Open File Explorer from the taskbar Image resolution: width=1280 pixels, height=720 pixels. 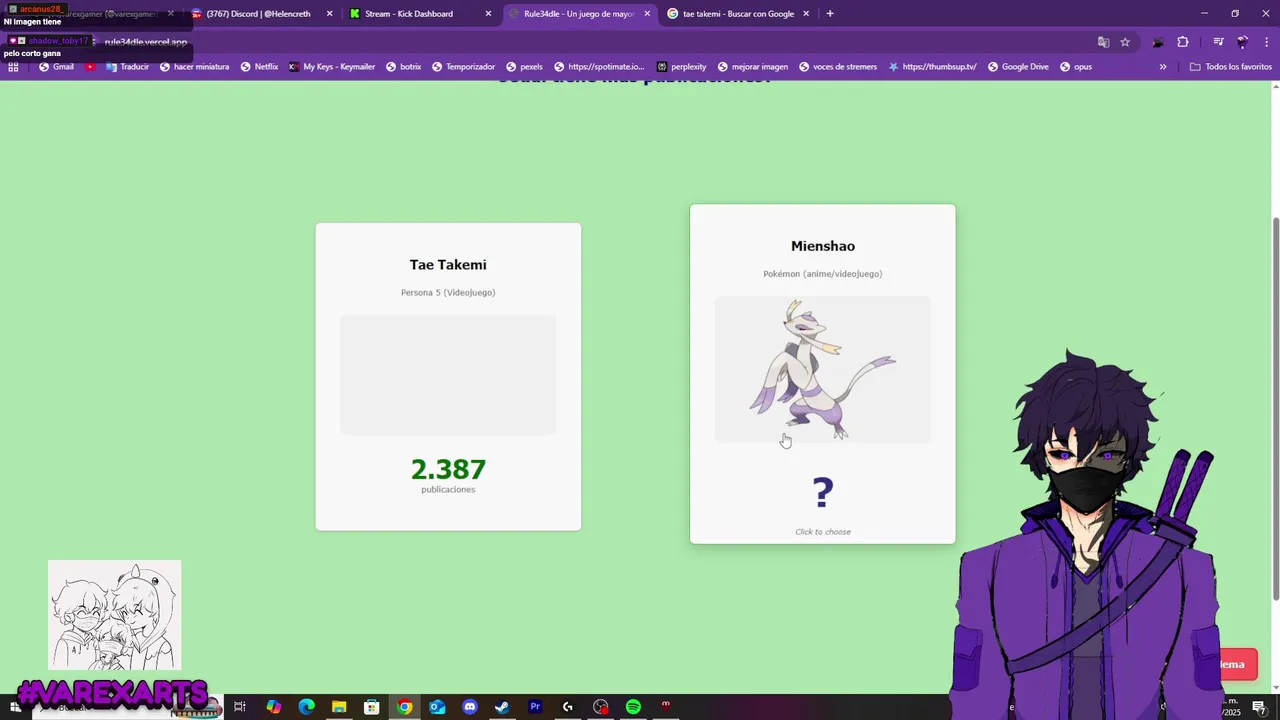click(339, 707)
